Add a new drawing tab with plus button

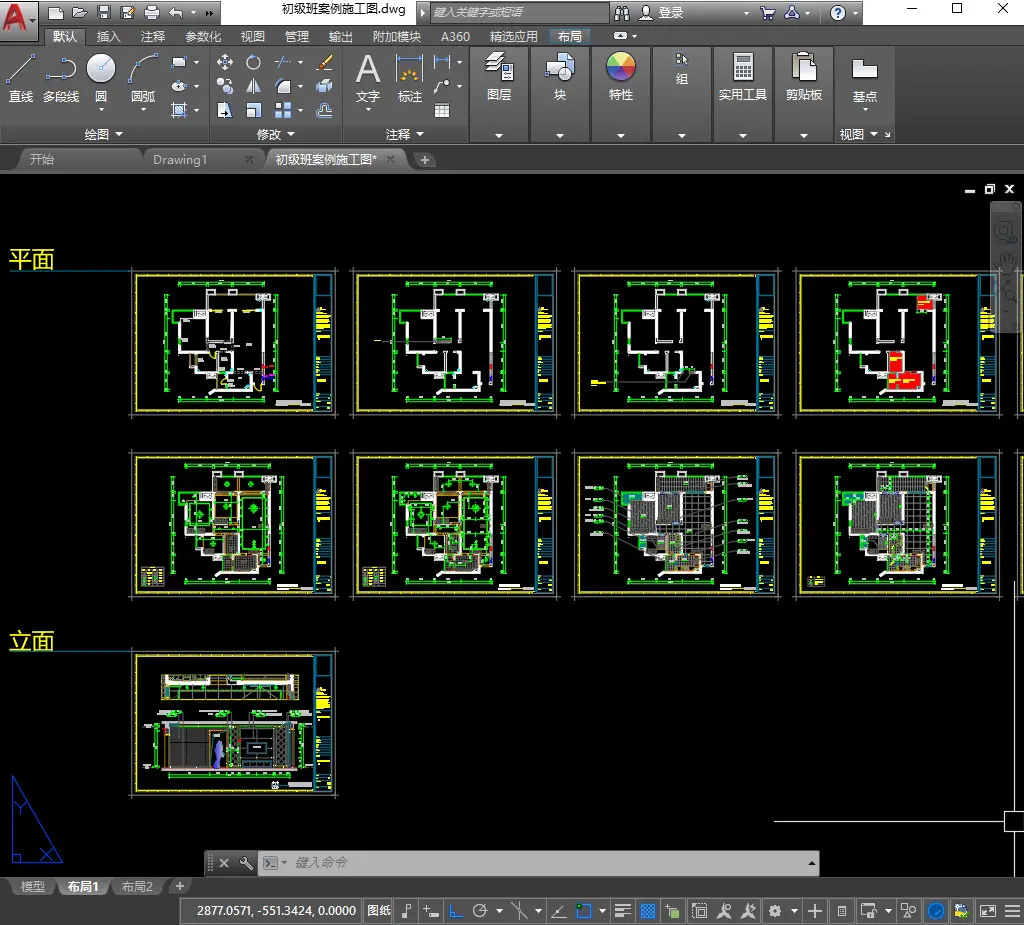coord(424,159)
